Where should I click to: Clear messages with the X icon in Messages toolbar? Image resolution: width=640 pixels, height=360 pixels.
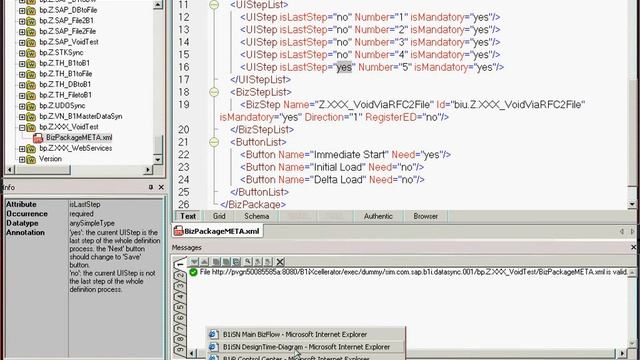tap(280, 262)
